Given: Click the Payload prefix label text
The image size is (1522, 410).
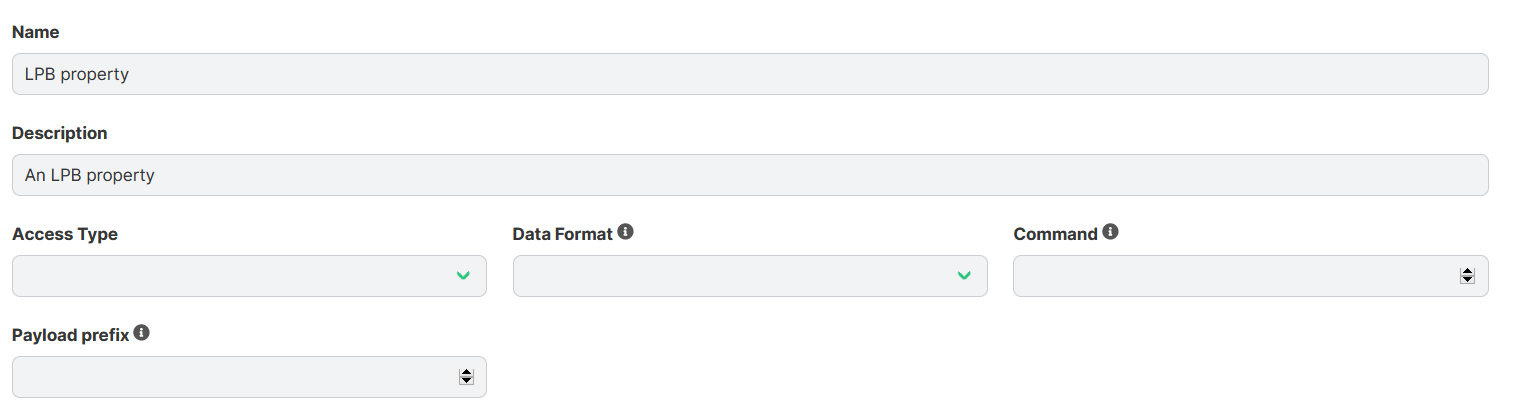Looking at the screenshot, I should (71, 335).
